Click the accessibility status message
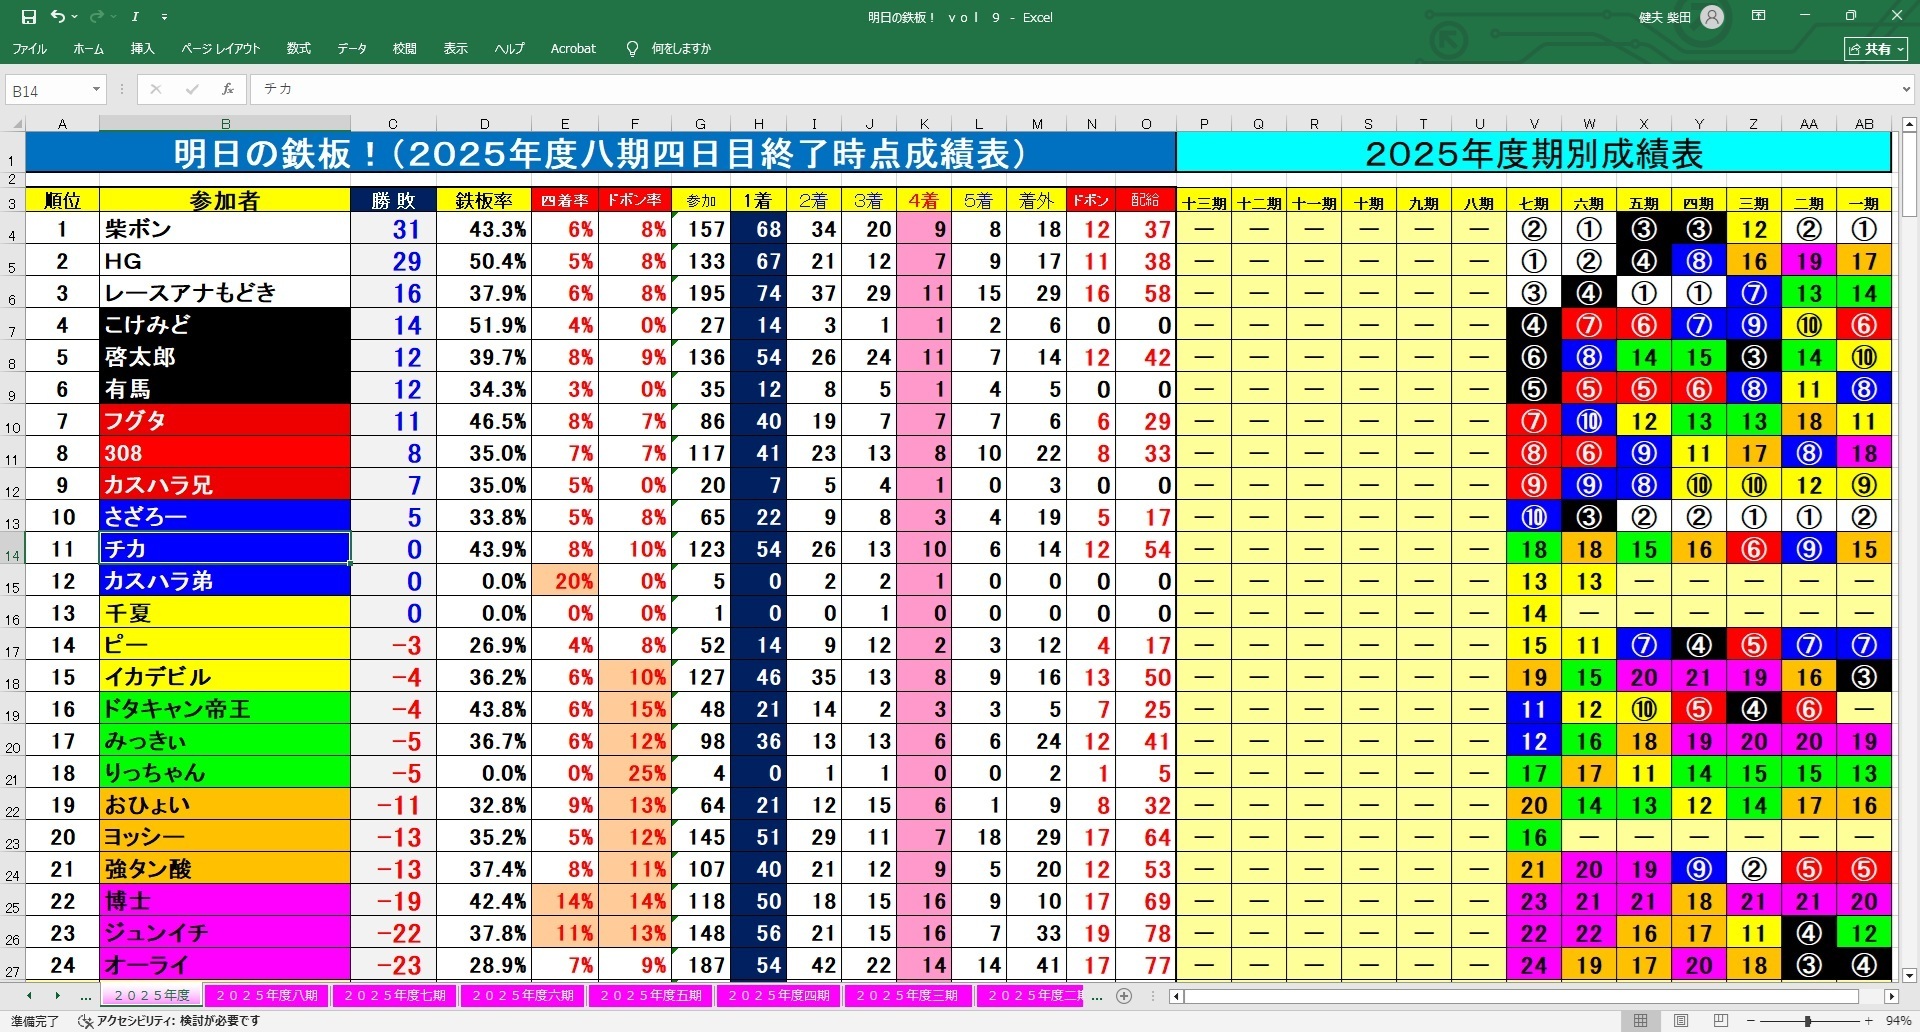The image size is (1920, 1032). pyautogui.click(x=170, y=1021)
